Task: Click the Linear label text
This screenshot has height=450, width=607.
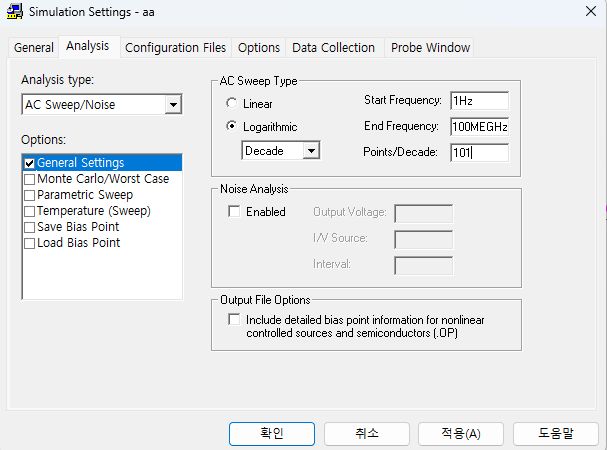Action: click(257, 104)
